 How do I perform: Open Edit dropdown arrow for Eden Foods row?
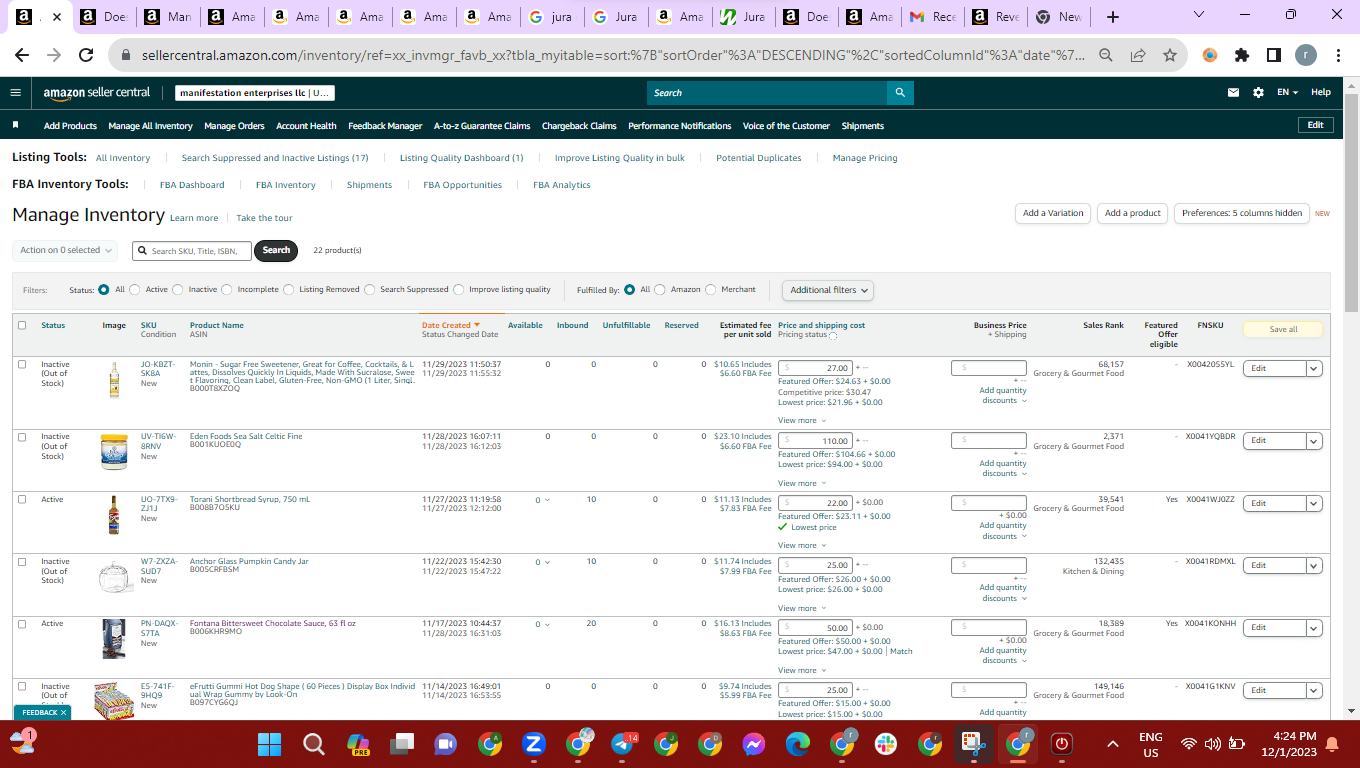coord(1315,440)
